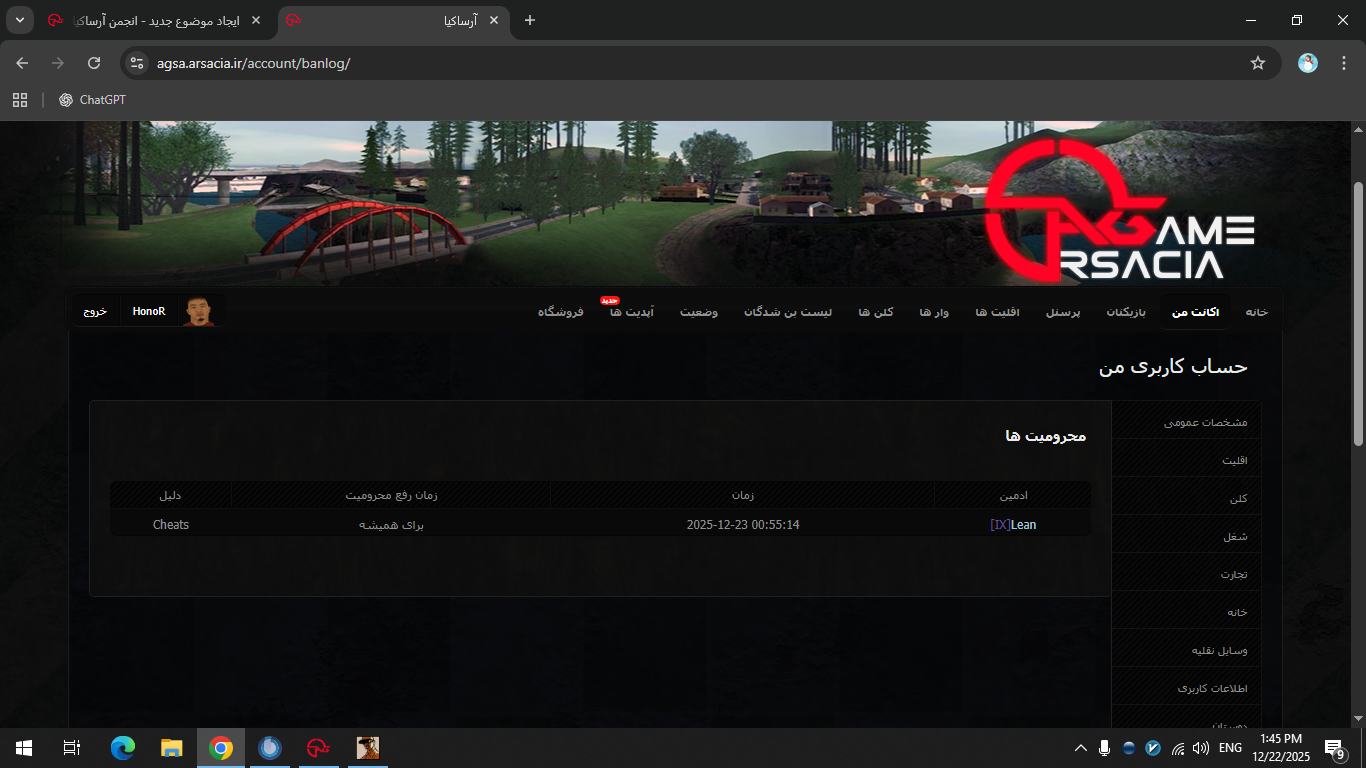Screen dimensions: 1366x768
Task: Click the microphone icon in the system tray
Action: 1104,748
